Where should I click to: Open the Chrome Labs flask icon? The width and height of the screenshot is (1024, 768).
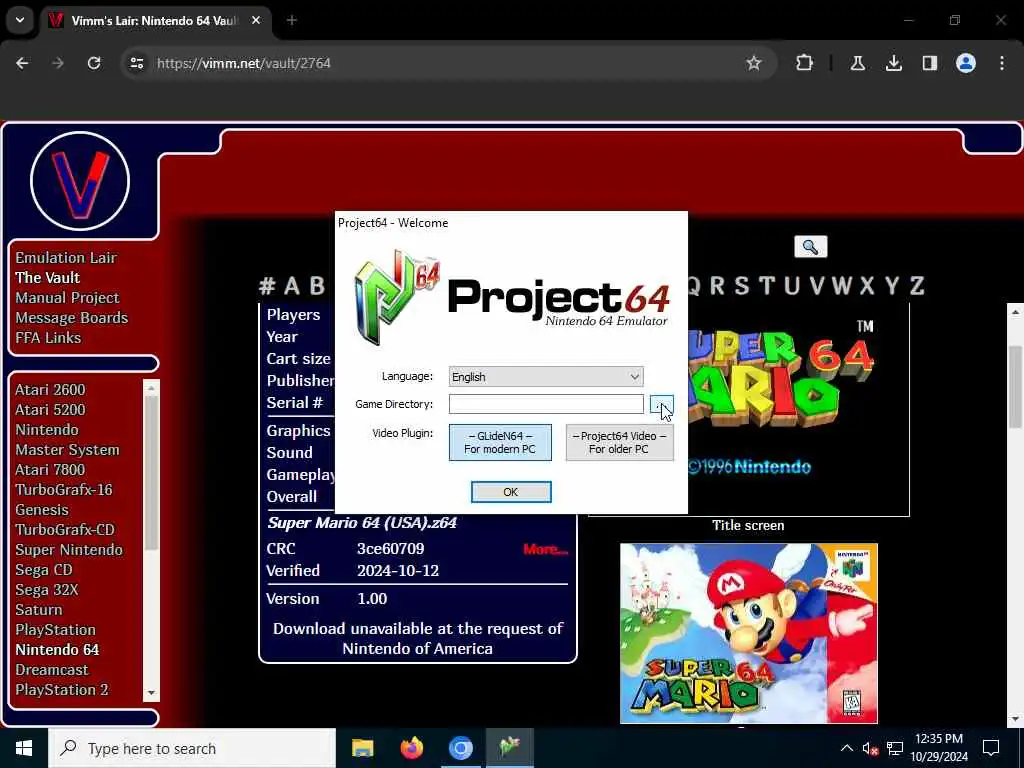pos(857,63)
